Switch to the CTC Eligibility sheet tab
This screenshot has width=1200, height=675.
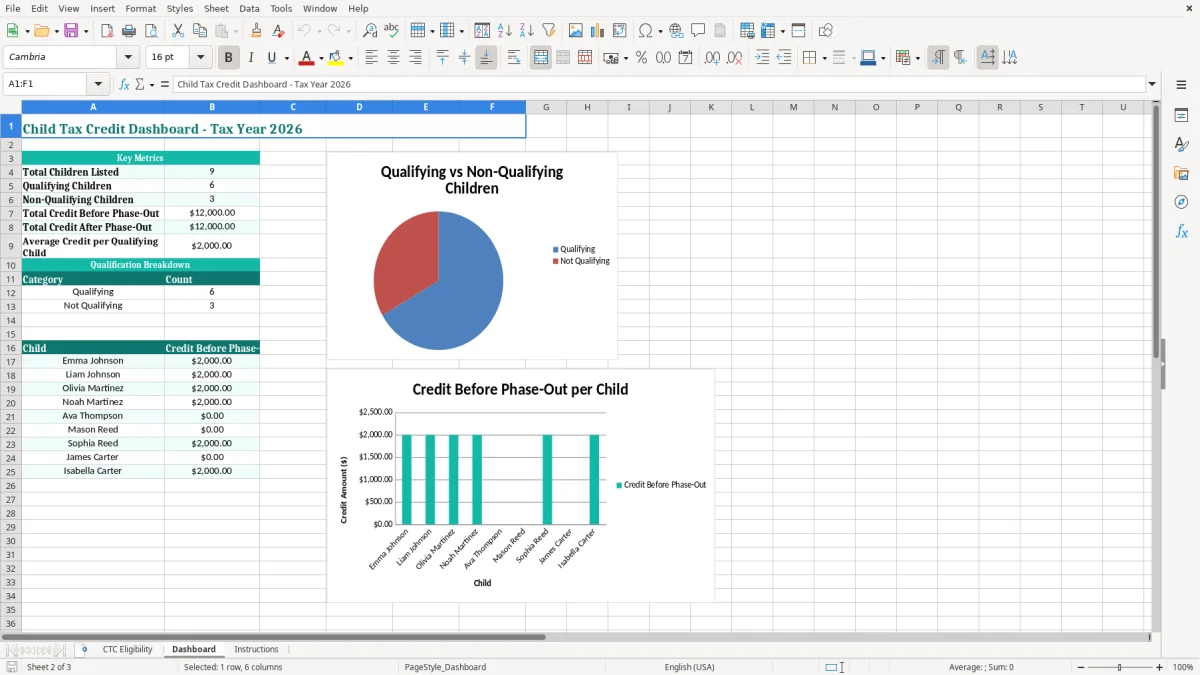(x=127, y=650)
